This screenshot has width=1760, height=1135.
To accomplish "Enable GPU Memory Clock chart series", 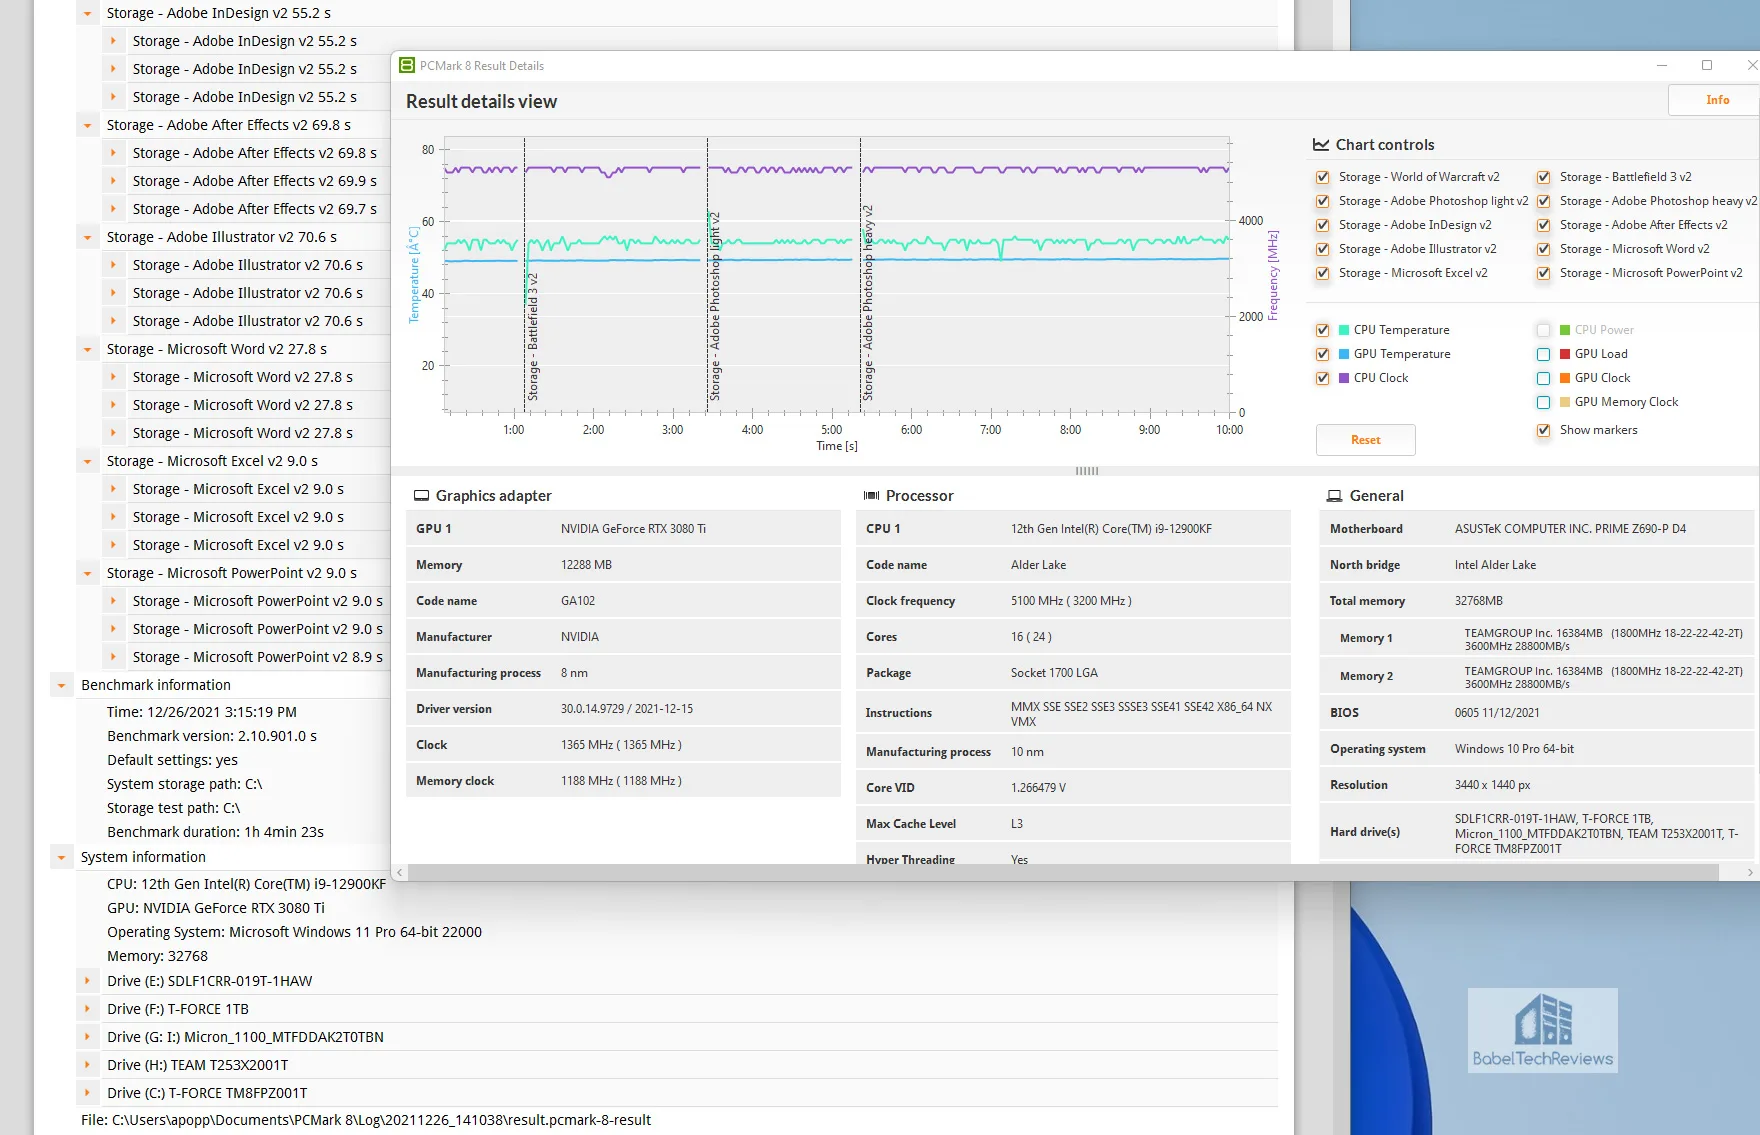I will [1543, 402].
